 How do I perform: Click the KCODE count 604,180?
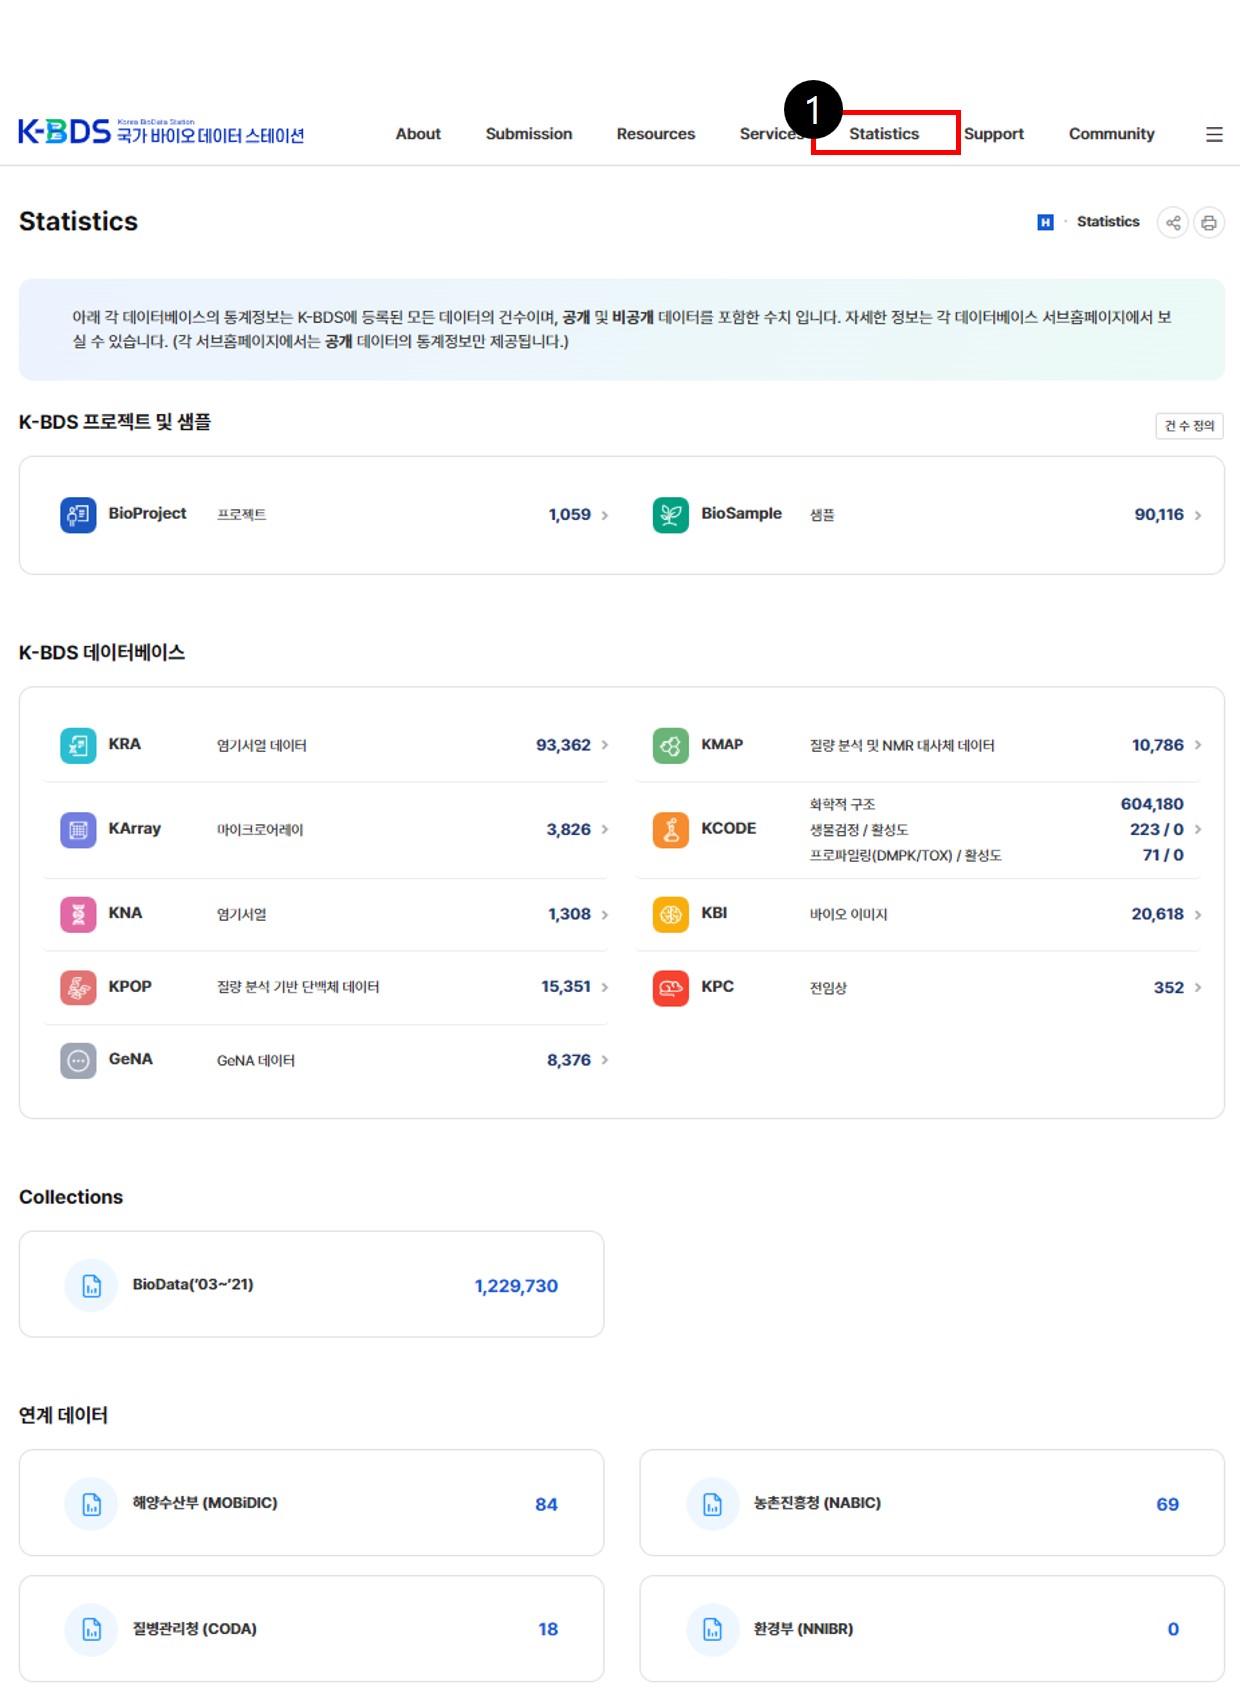[1152, 805]
